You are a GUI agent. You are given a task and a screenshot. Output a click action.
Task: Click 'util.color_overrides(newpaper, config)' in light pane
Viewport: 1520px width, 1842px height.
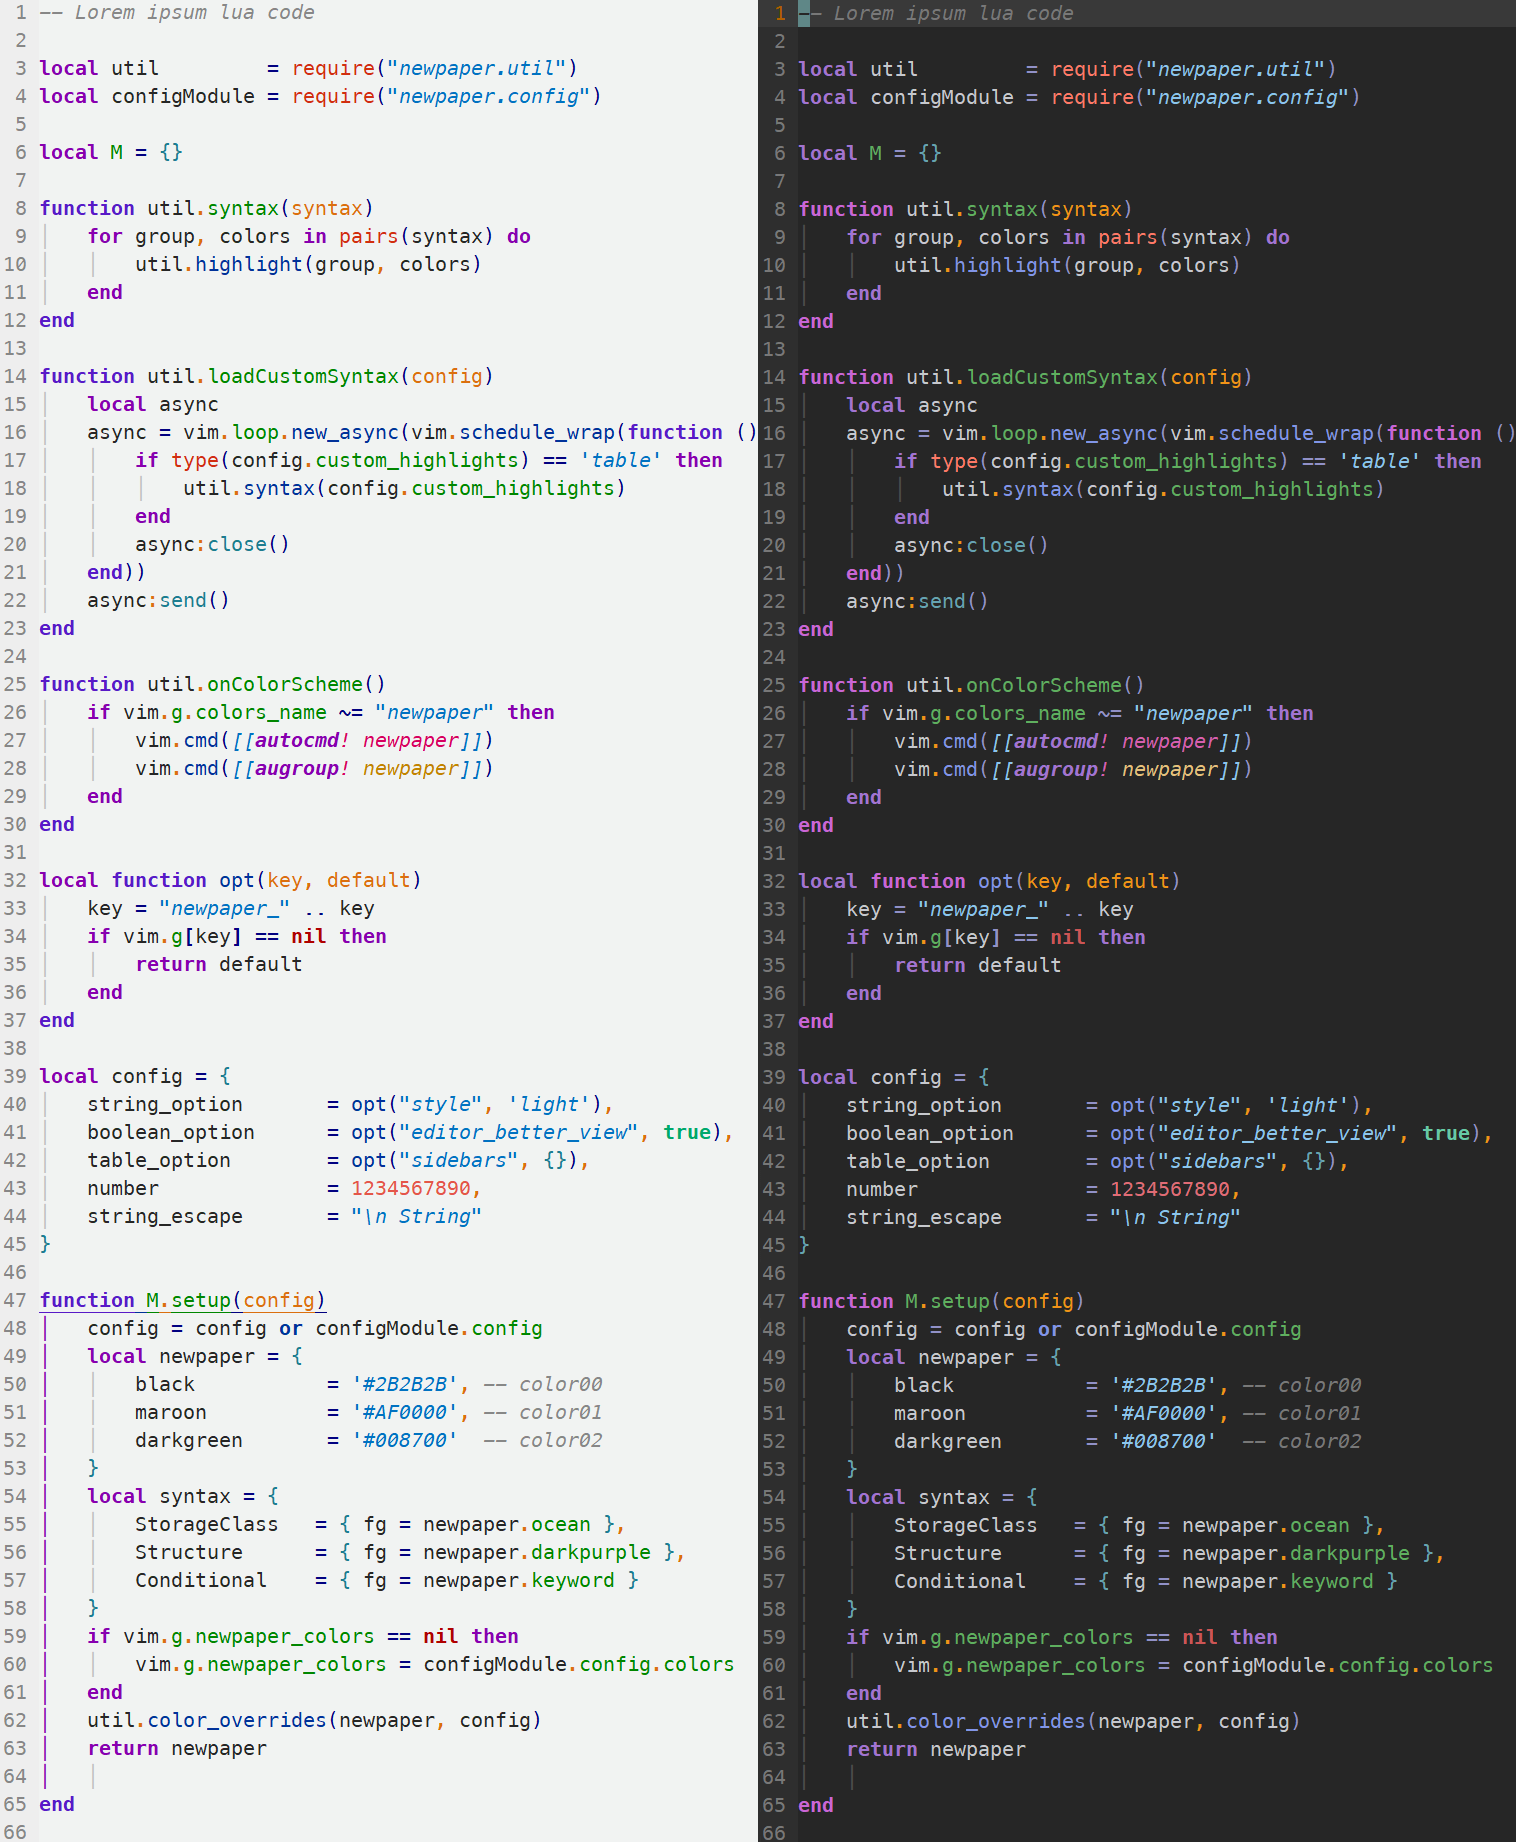315,1720
